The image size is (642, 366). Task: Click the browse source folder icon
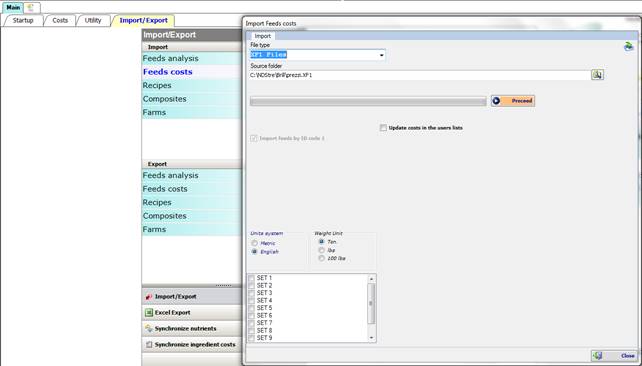tap(597, 75)
